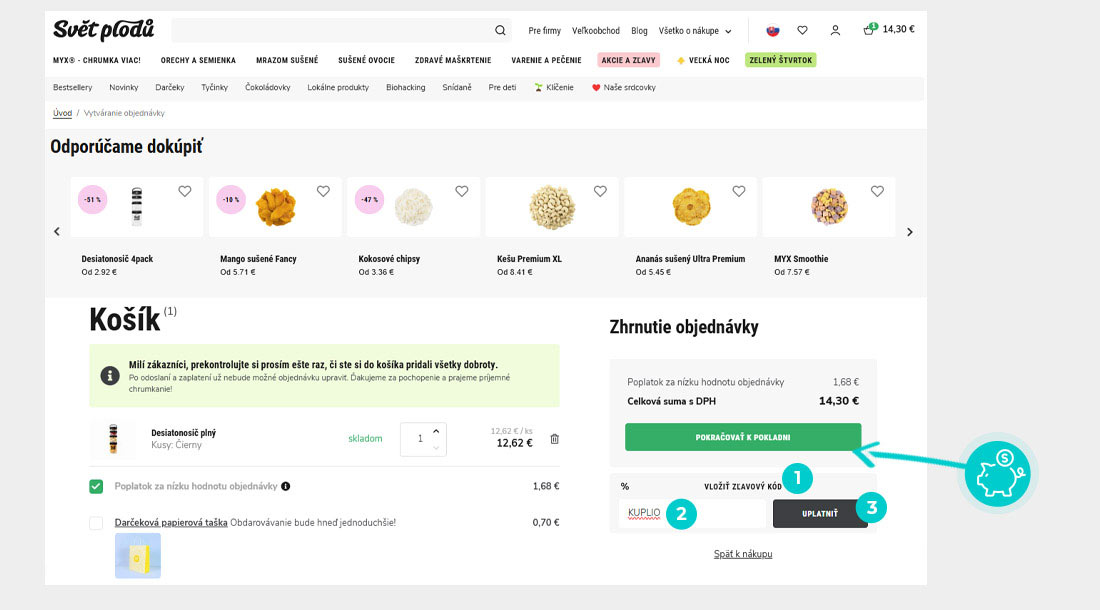Increase Desiatonosič quantity with up arrow

click(x=436, y=431)
